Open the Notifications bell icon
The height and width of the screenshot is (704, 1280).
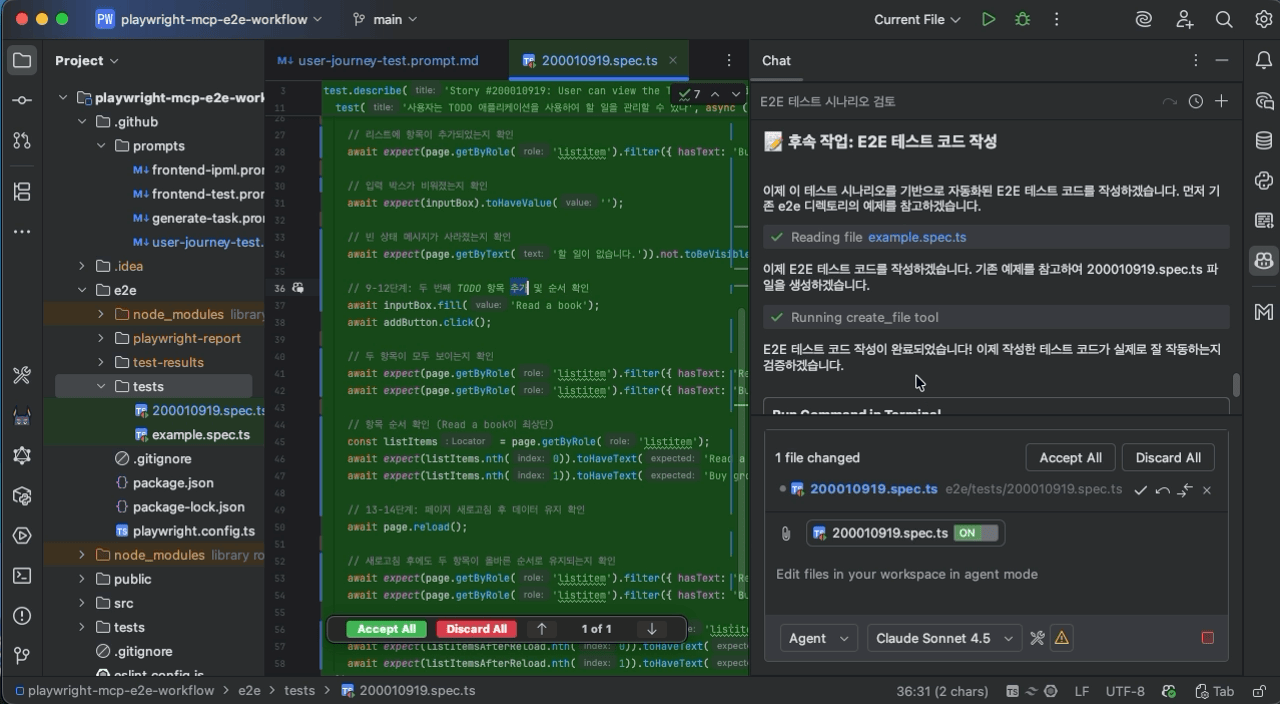[1263, 60]
